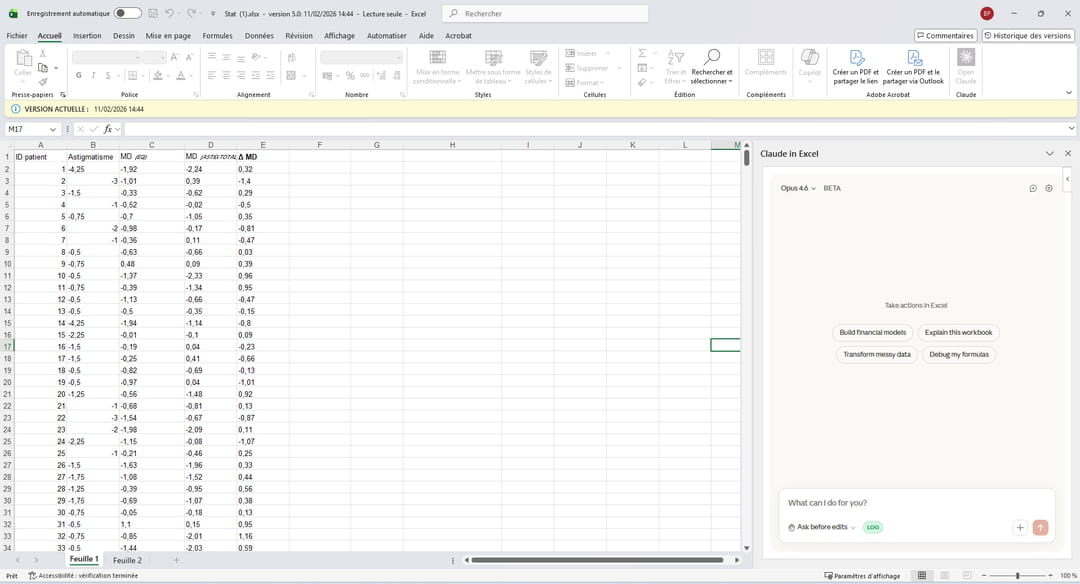Click the send arrow in Claude panel

pos(1040,527)
